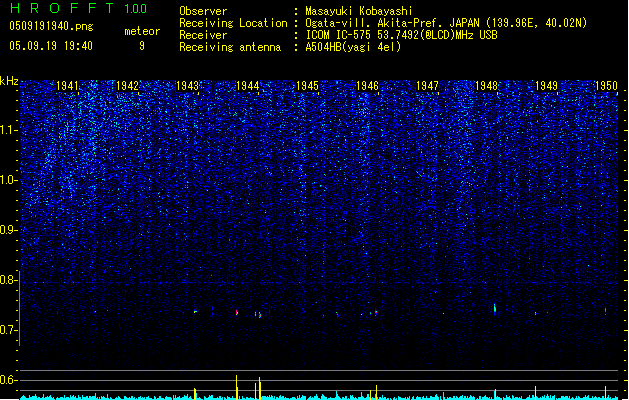Click the 1945 time marker
This screenshot has height=400, width=629.
(x=307, y=86)
